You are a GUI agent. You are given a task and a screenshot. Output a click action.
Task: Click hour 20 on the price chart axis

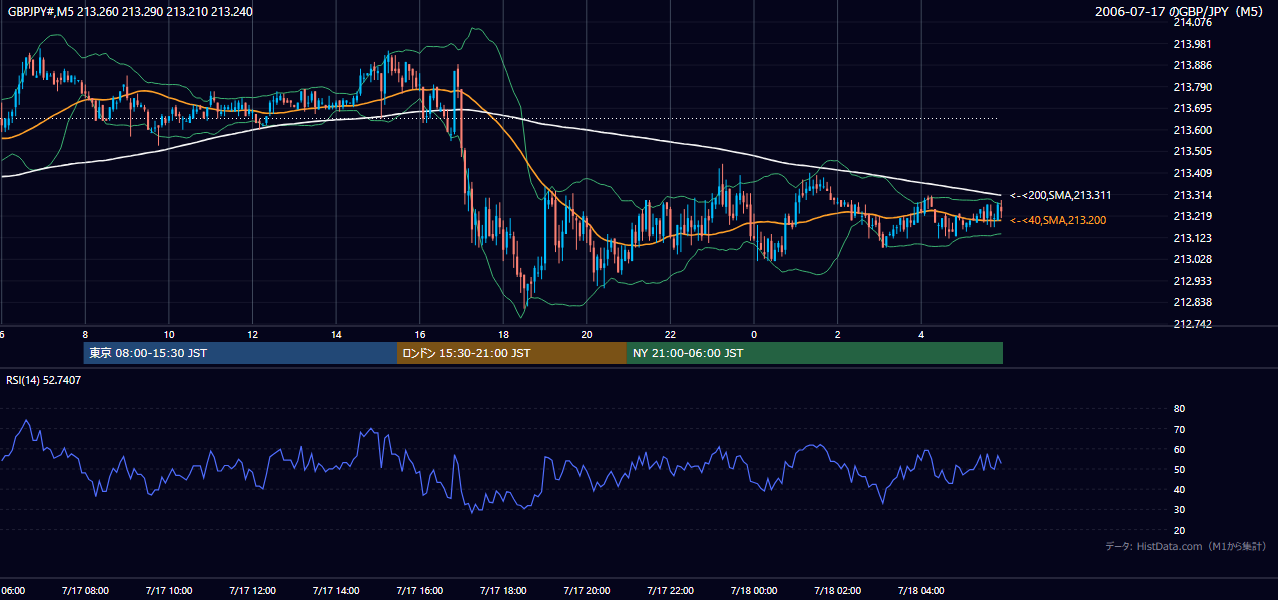(587, 334)
